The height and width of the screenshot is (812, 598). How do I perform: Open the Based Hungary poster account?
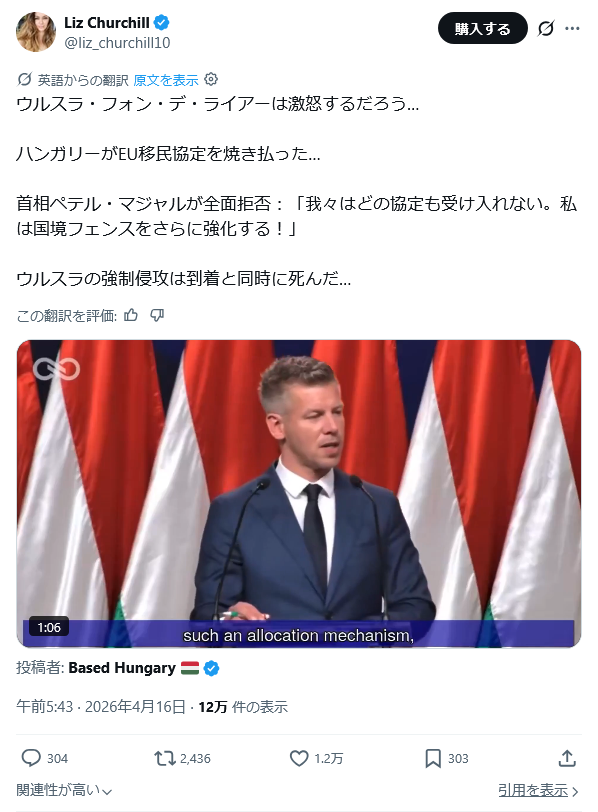click(x=122, y=668)
